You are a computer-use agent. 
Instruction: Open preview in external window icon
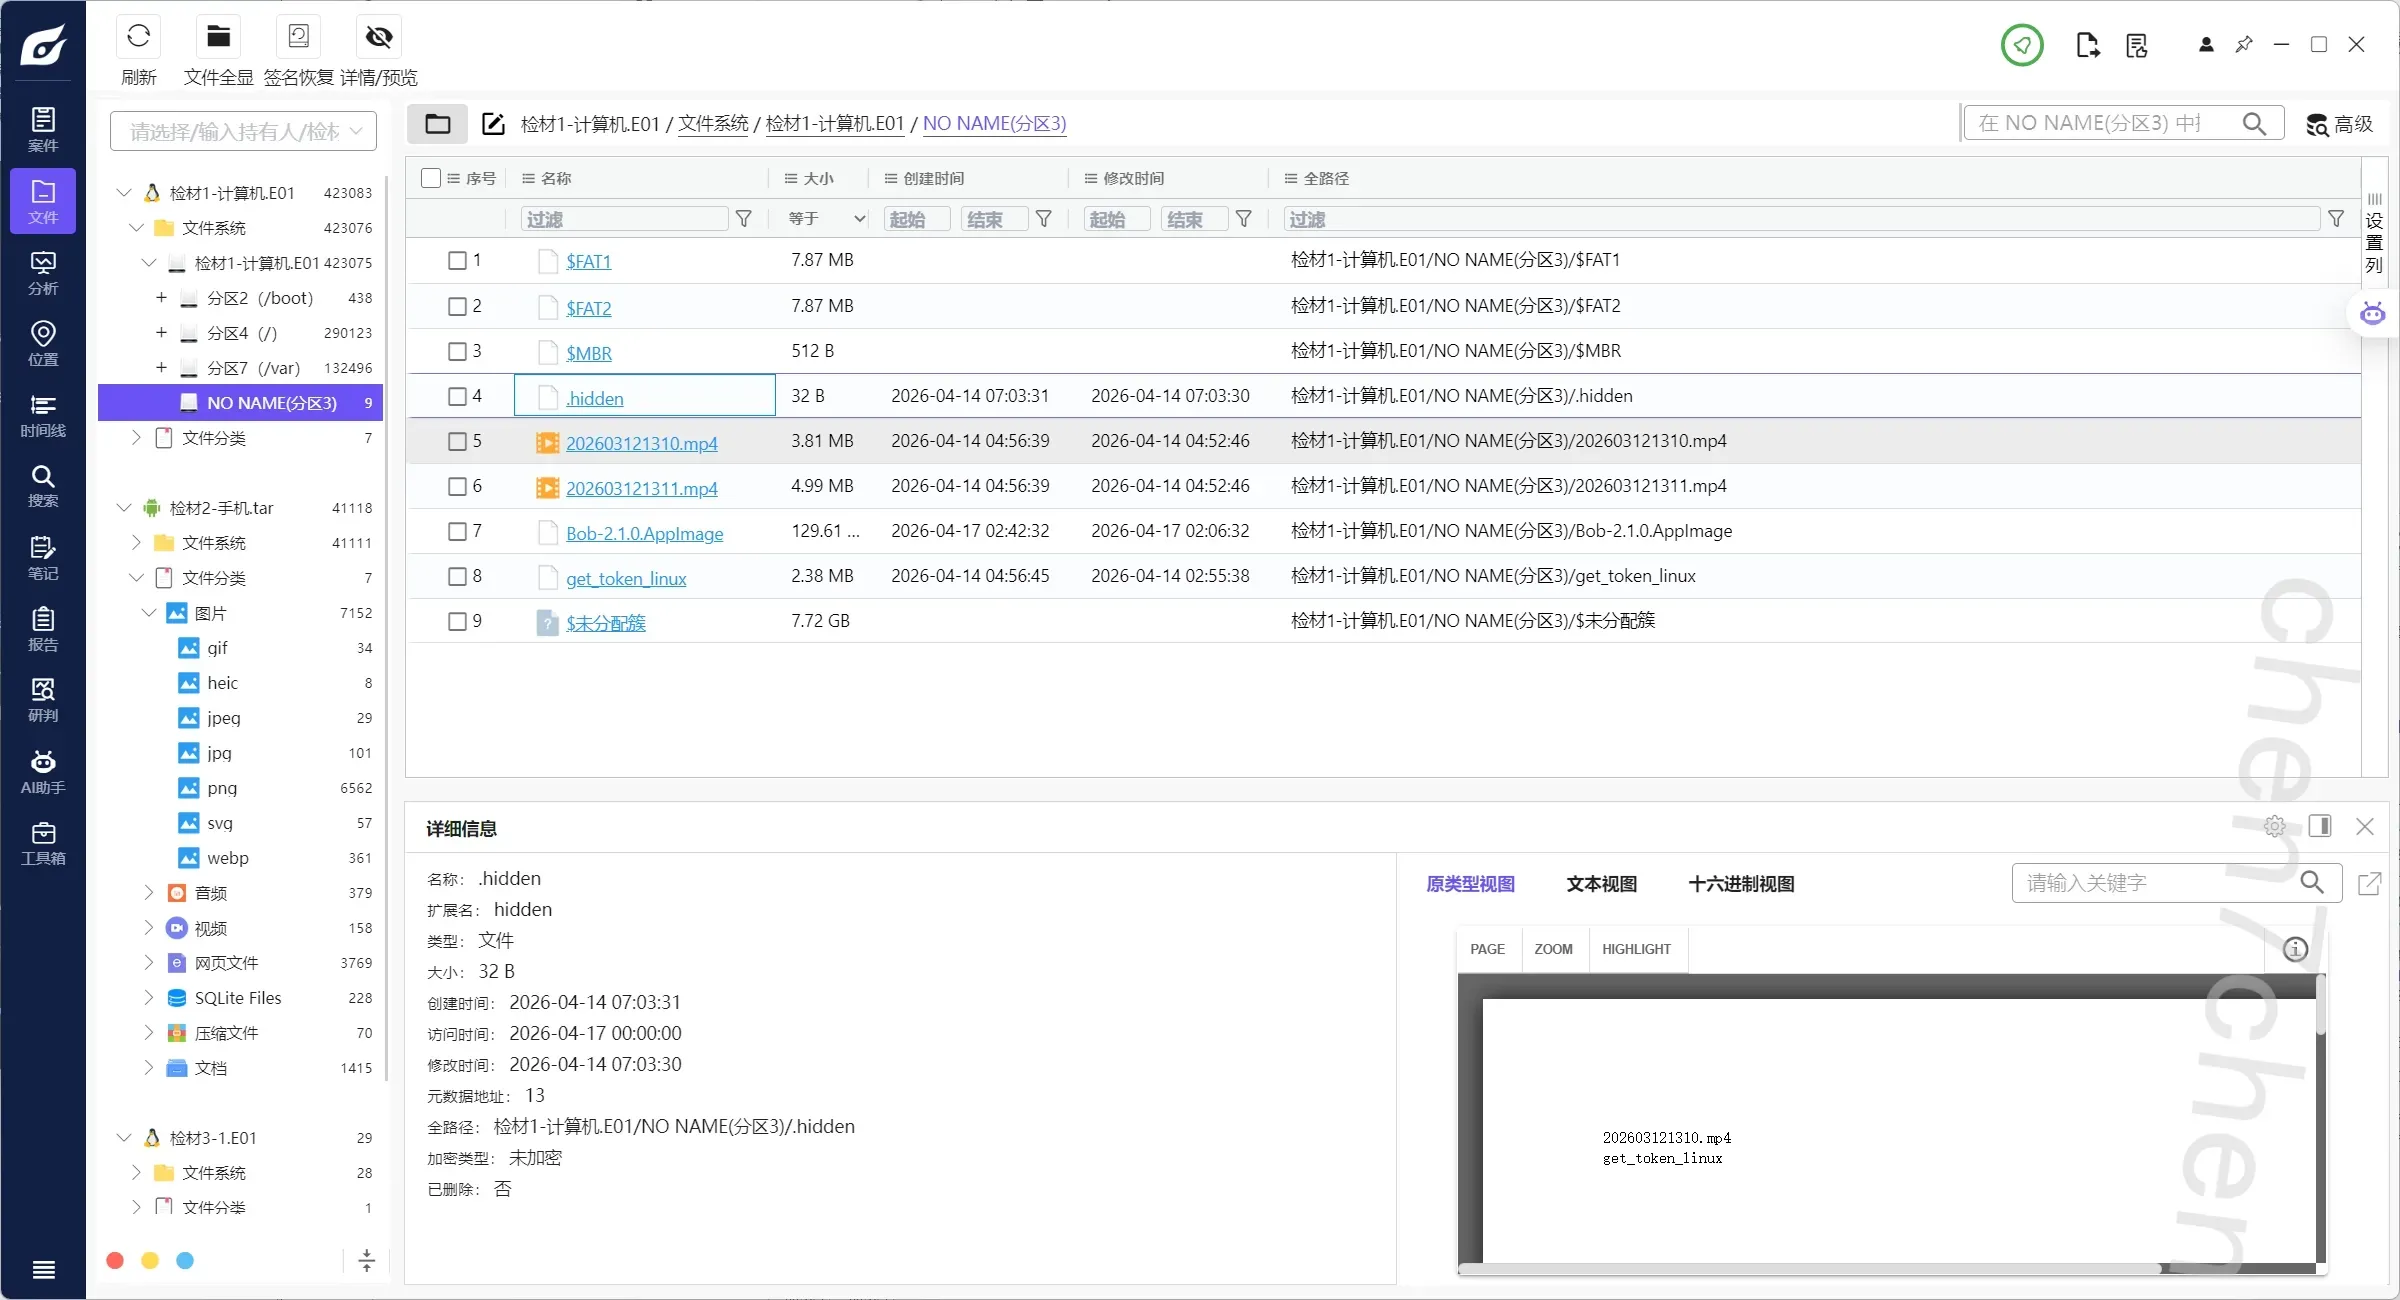[2370, 884]
